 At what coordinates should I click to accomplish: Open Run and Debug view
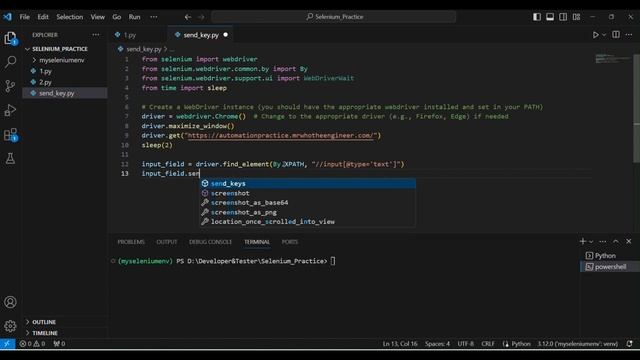click(10, 110)
